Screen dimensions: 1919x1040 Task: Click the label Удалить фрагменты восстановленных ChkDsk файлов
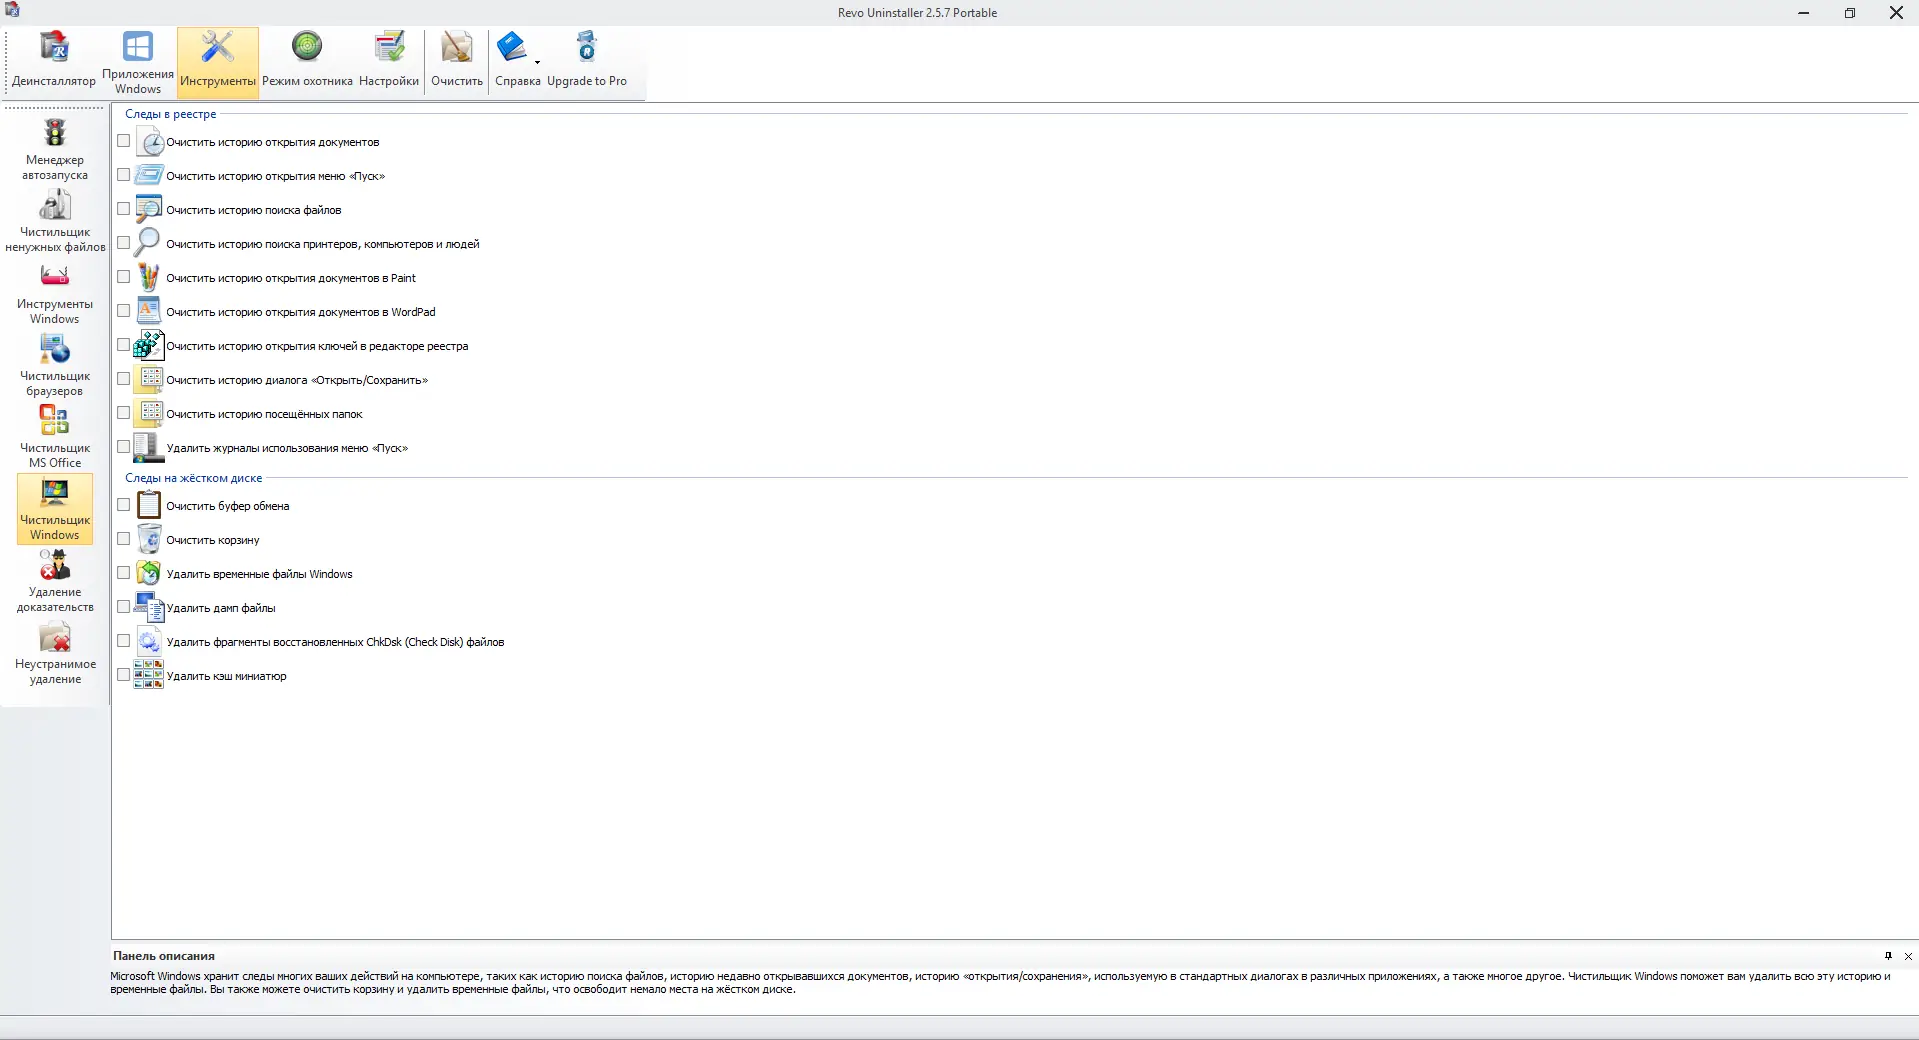(x=335, y=642)
